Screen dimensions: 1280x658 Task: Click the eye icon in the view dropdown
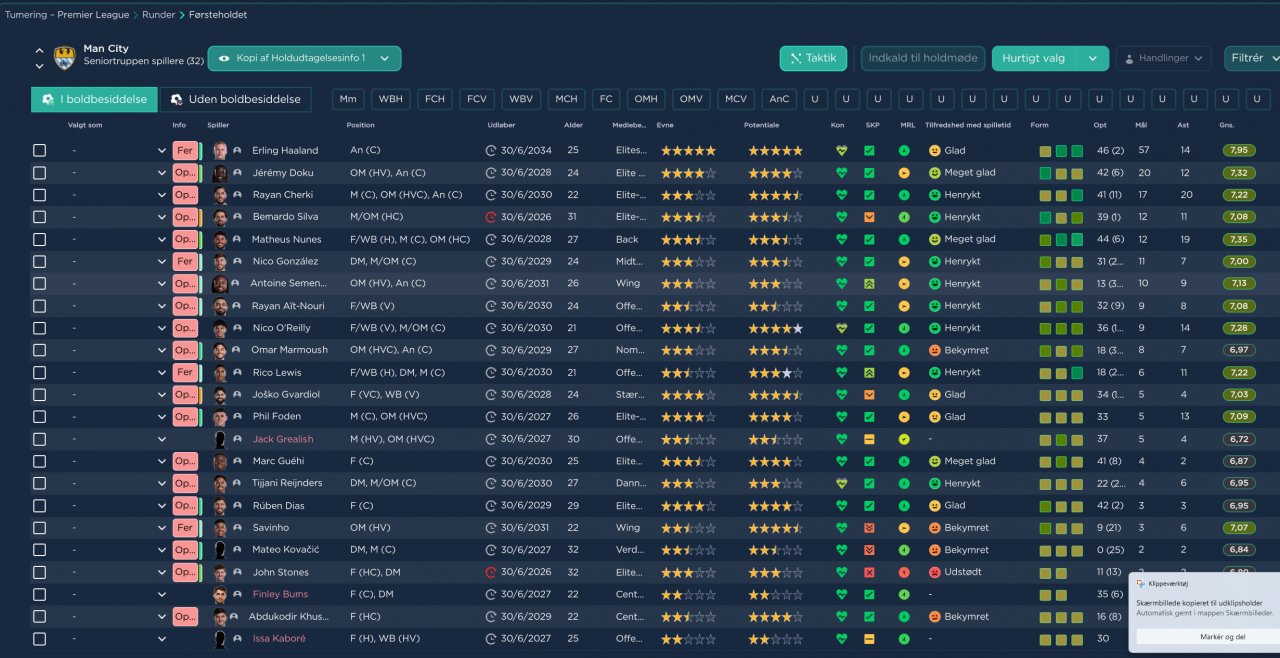[224, 58]
